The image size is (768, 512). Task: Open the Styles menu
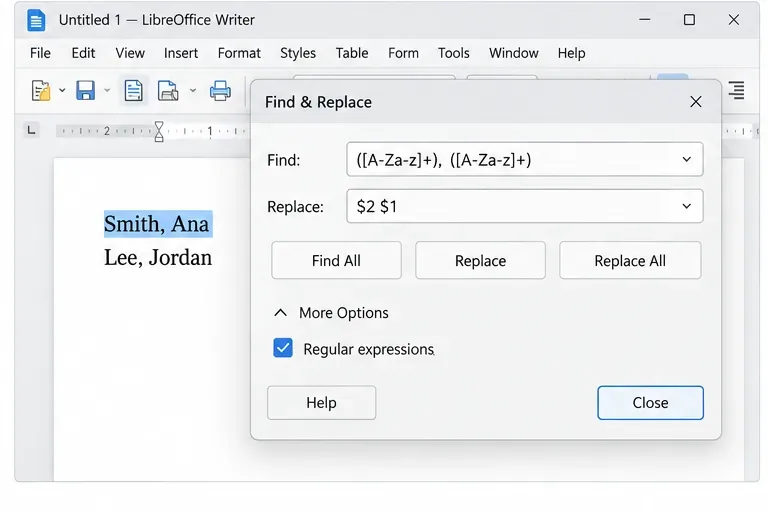tap(298, 53)
